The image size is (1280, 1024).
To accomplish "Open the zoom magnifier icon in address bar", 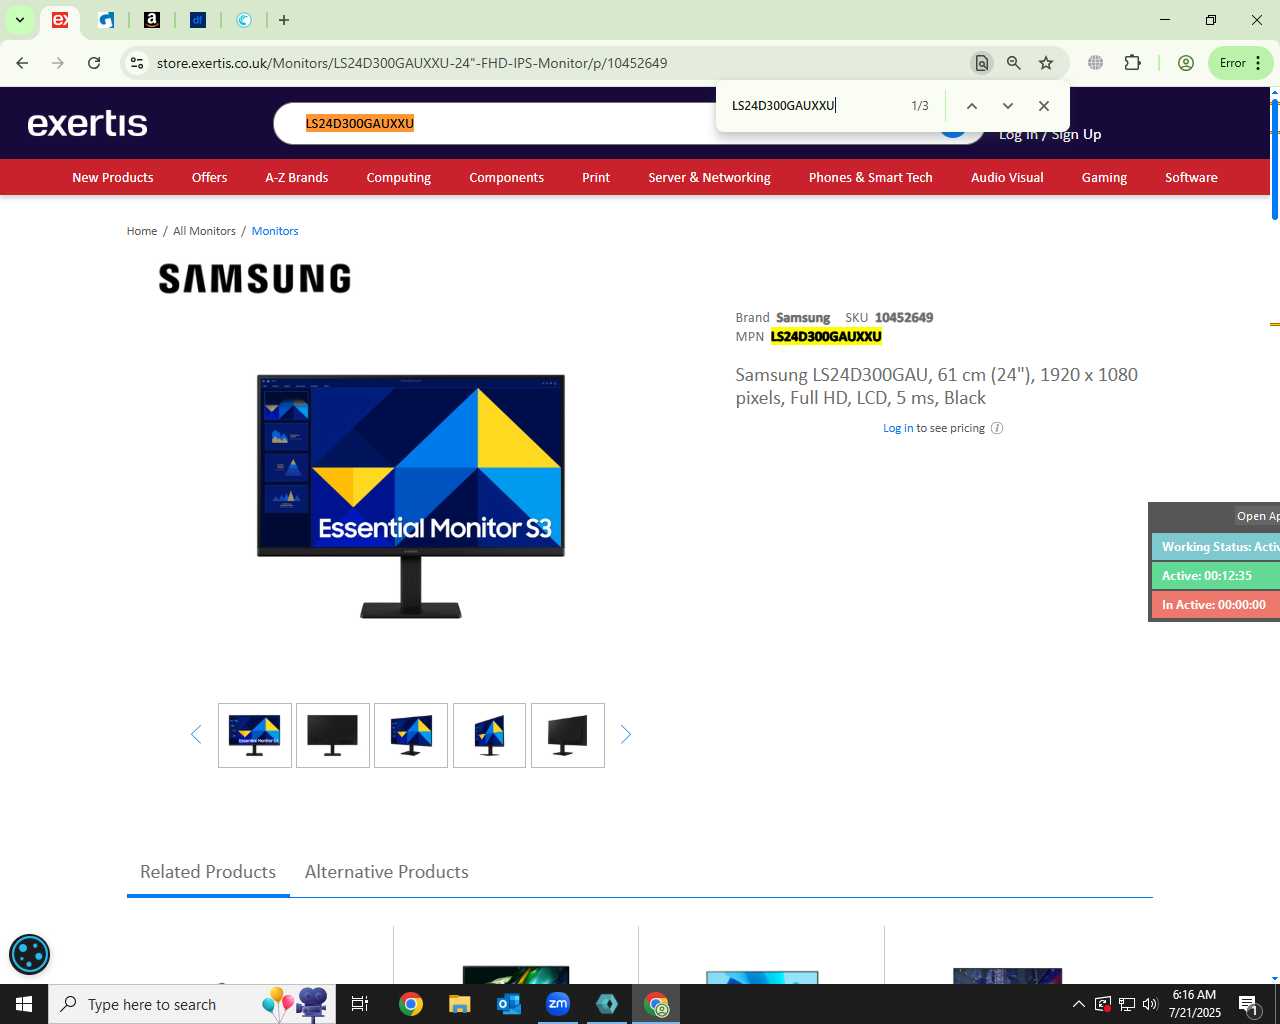I will point(1014,63).
